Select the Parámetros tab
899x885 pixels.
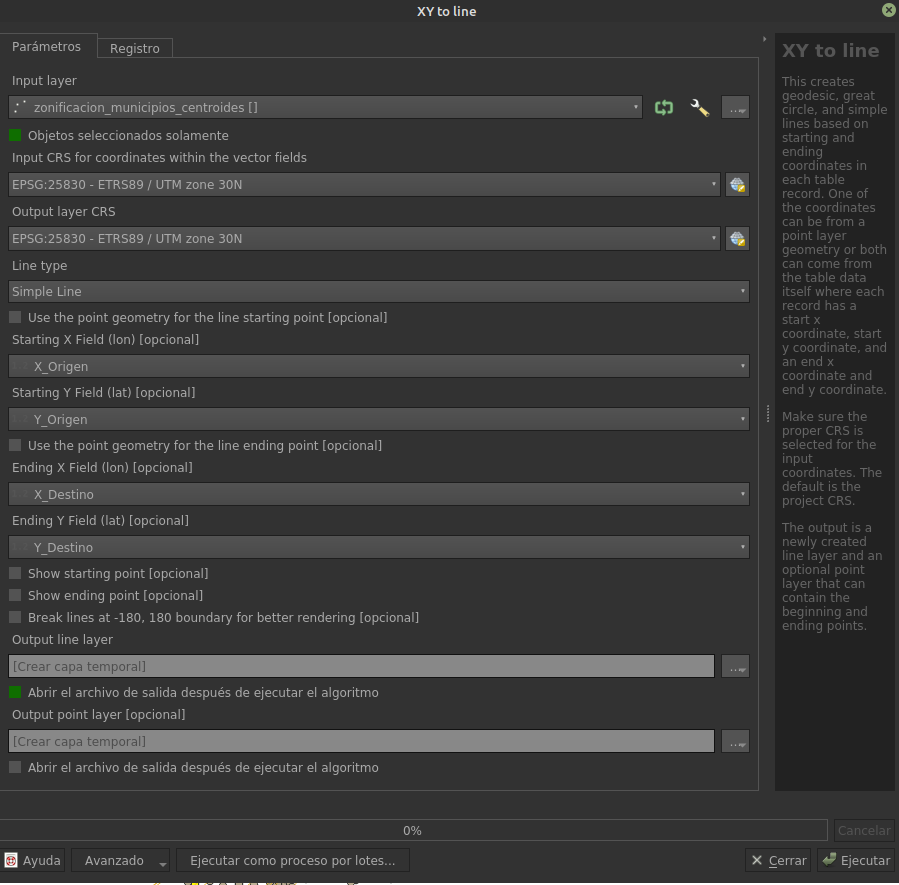point(47,47)
